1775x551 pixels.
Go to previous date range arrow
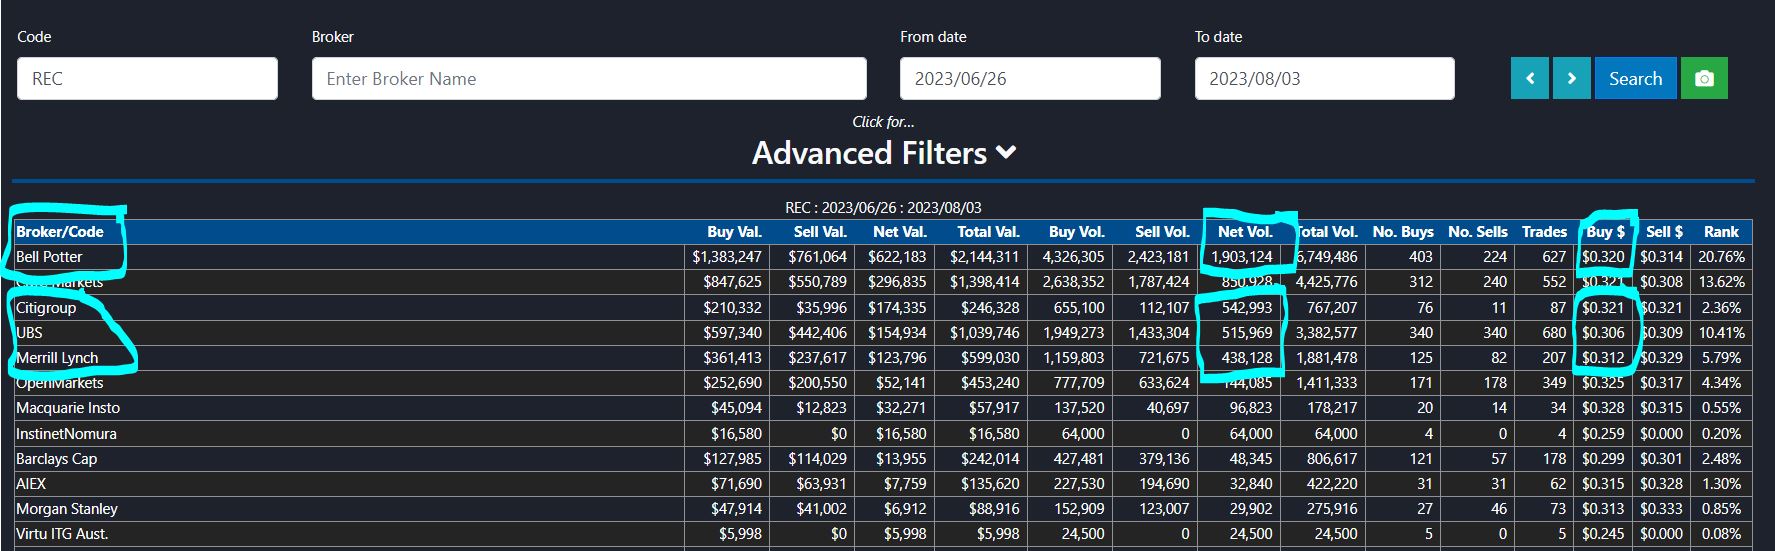point(1530,78)
